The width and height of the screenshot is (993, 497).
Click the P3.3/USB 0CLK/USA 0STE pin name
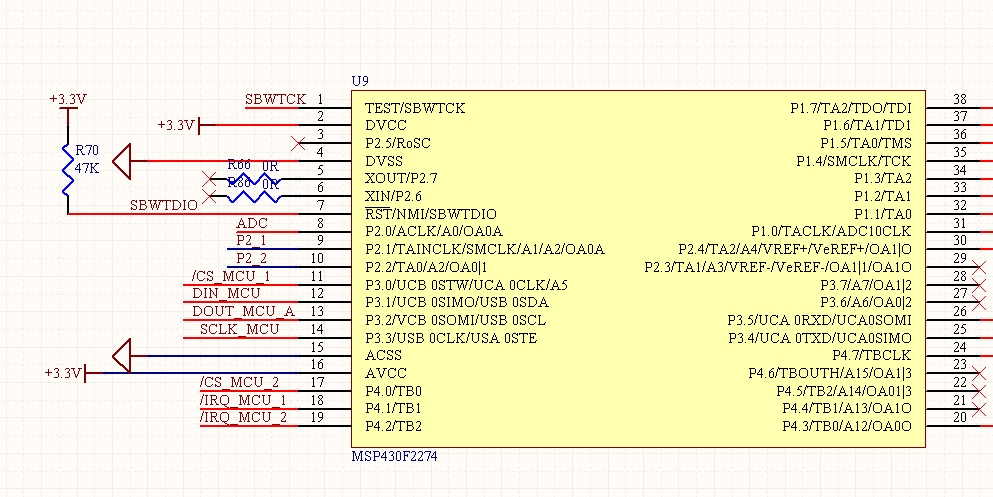(452, 338)
